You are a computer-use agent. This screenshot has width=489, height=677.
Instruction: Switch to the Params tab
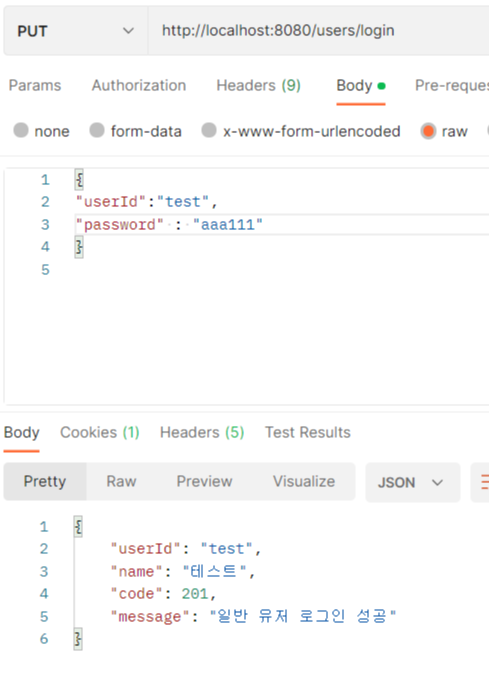(x=35, y=85)
